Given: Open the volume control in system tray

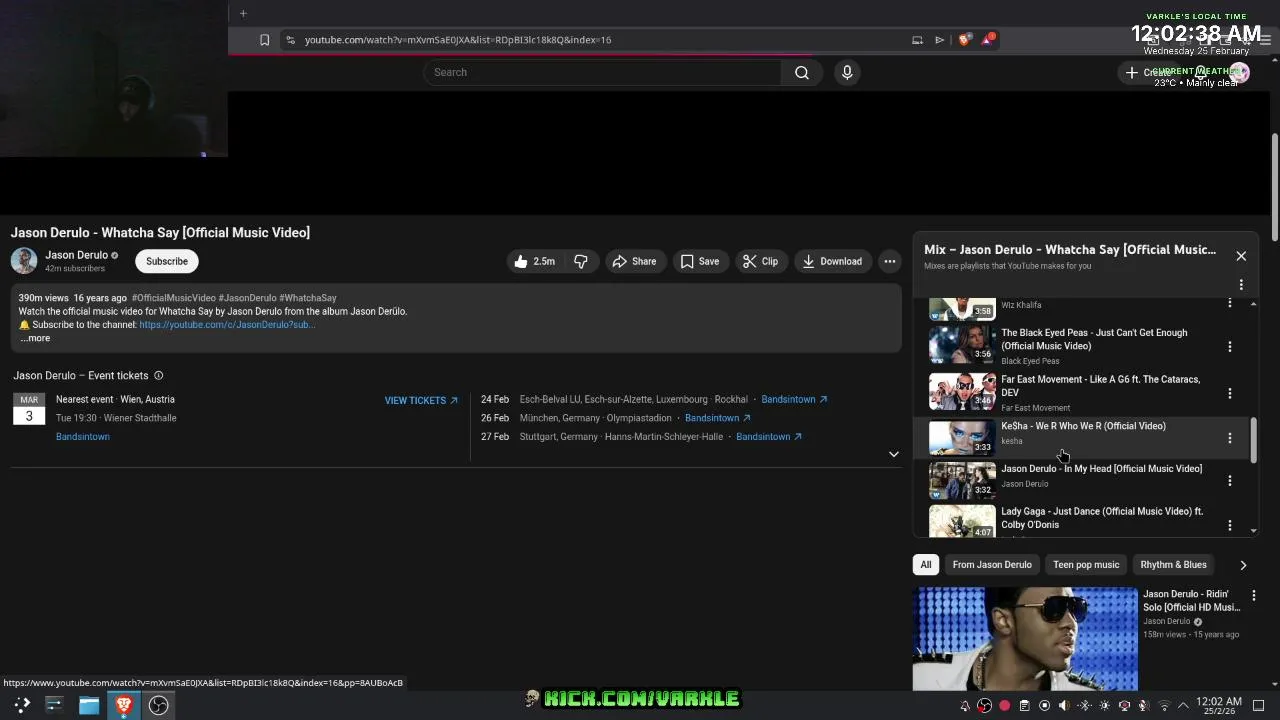Looking at the screenshot, I should pyautogui.click(x=1064, y=705).
